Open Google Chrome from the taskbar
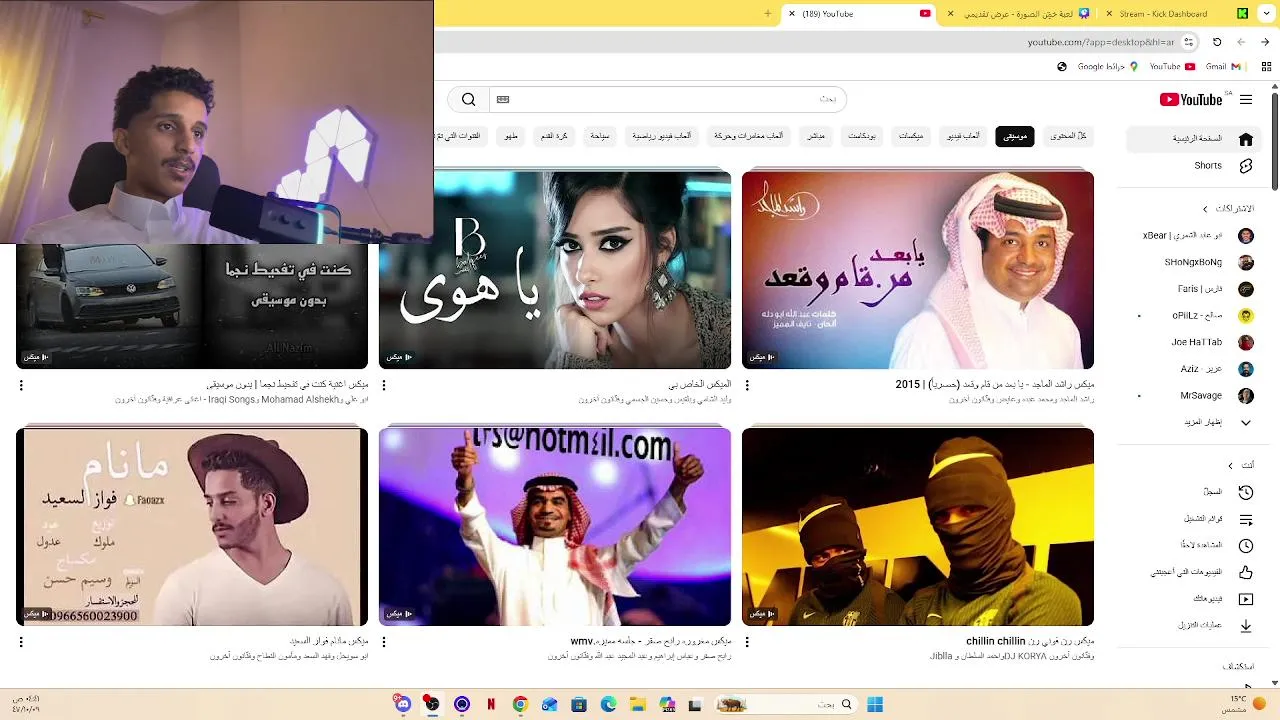This screenshot has width=1280, height=720. [x=520, y=704]
